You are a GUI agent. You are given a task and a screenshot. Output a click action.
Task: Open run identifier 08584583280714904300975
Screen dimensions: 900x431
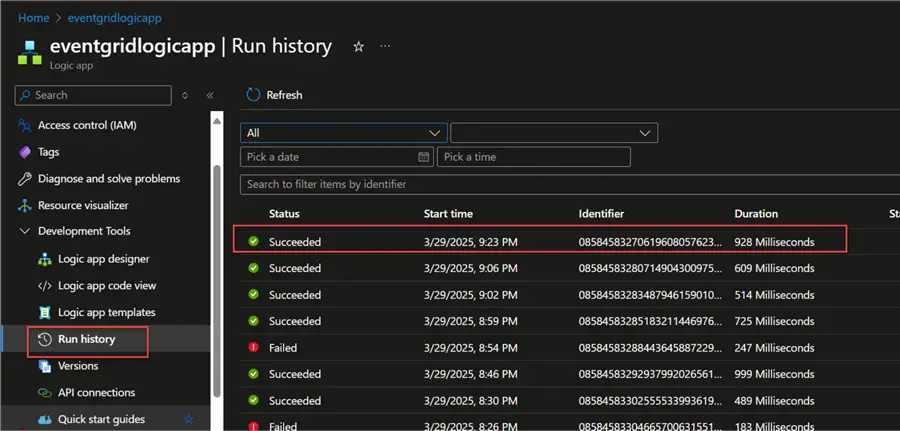point(650,269)
